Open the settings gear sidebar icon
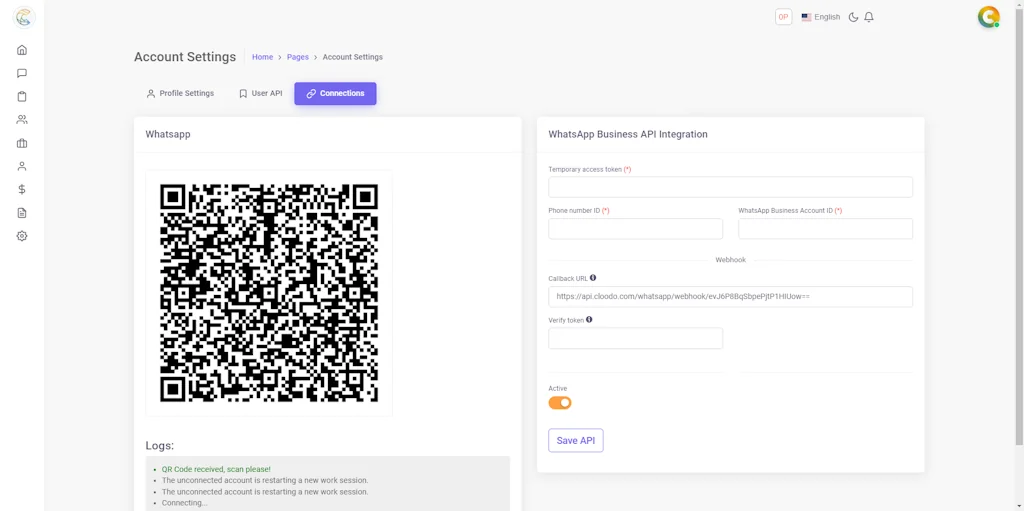Image resolution: width=1024 pixels, height=511 pixels. point(22,236)
